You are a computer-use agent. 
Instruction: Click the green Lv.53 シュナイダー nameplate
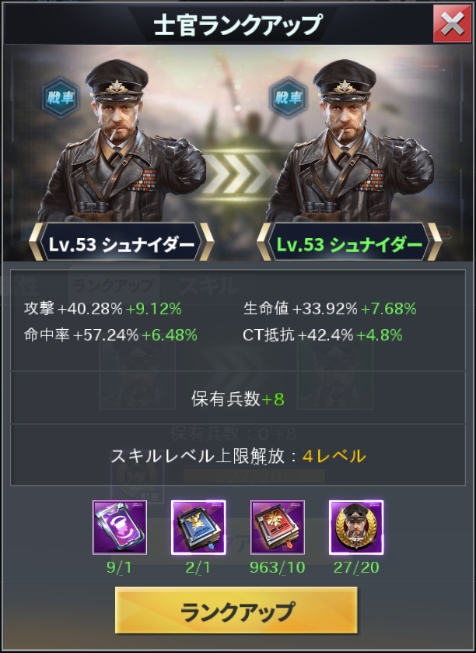click(349, 244)
